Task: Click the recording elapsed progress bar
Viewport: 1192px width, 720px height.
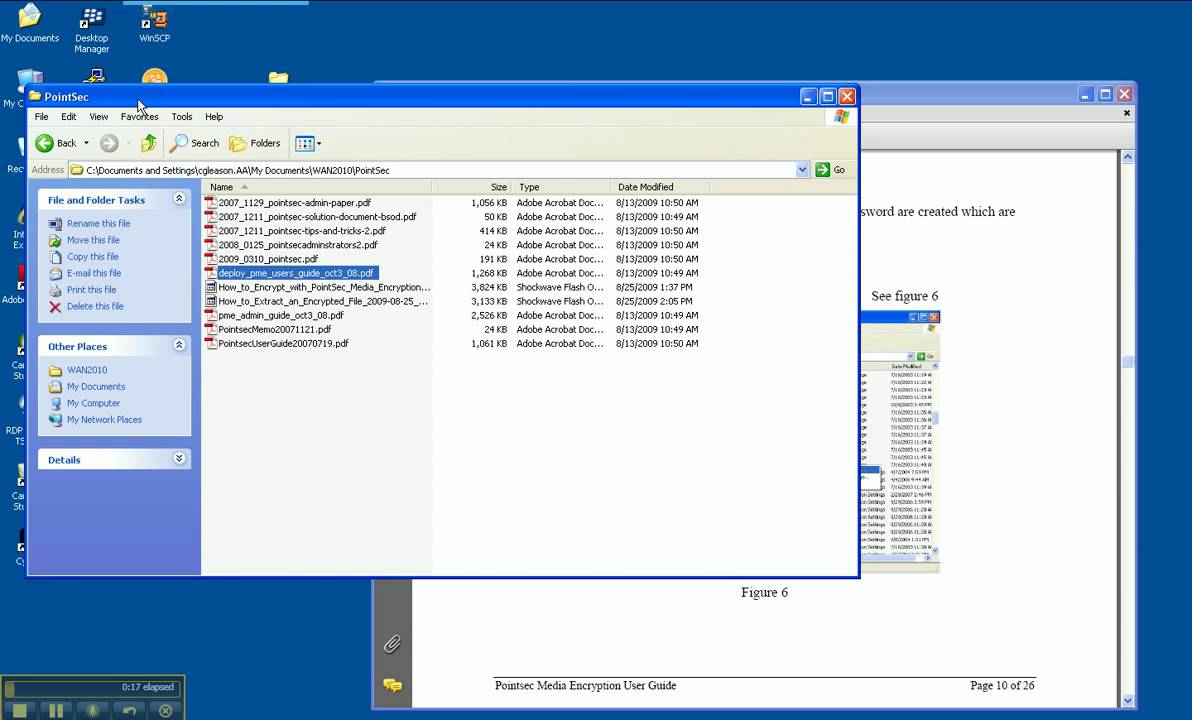Action: tap(91, 688)
